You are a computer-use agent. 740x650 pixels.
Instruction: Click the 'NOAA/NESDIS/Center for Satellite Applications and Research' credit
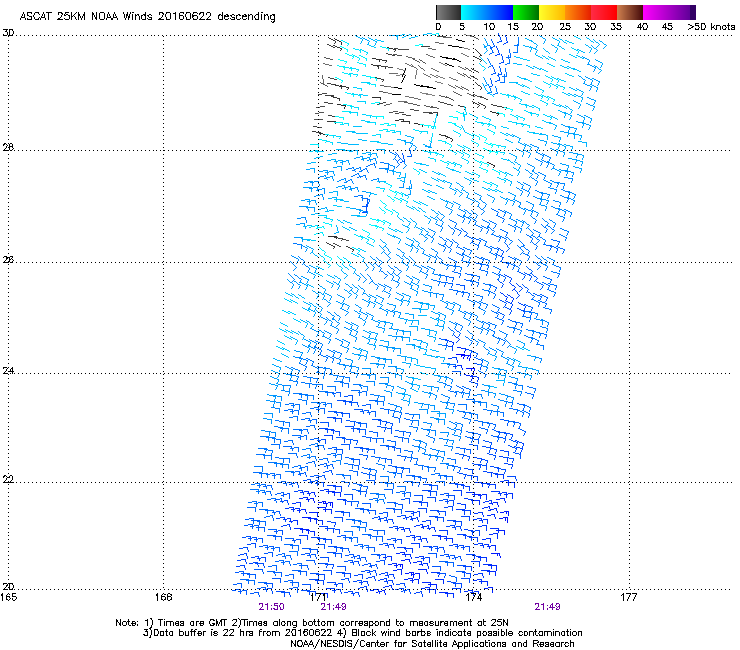tap(432, 644)
